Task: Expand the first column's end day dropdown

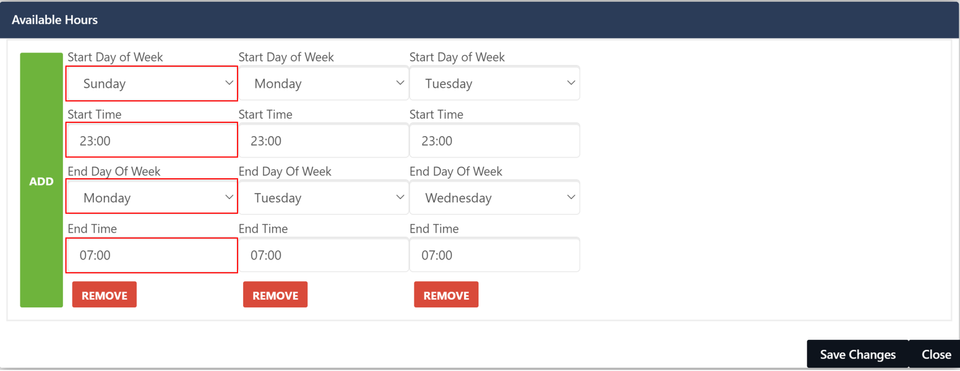Action: tap(151, 197)
